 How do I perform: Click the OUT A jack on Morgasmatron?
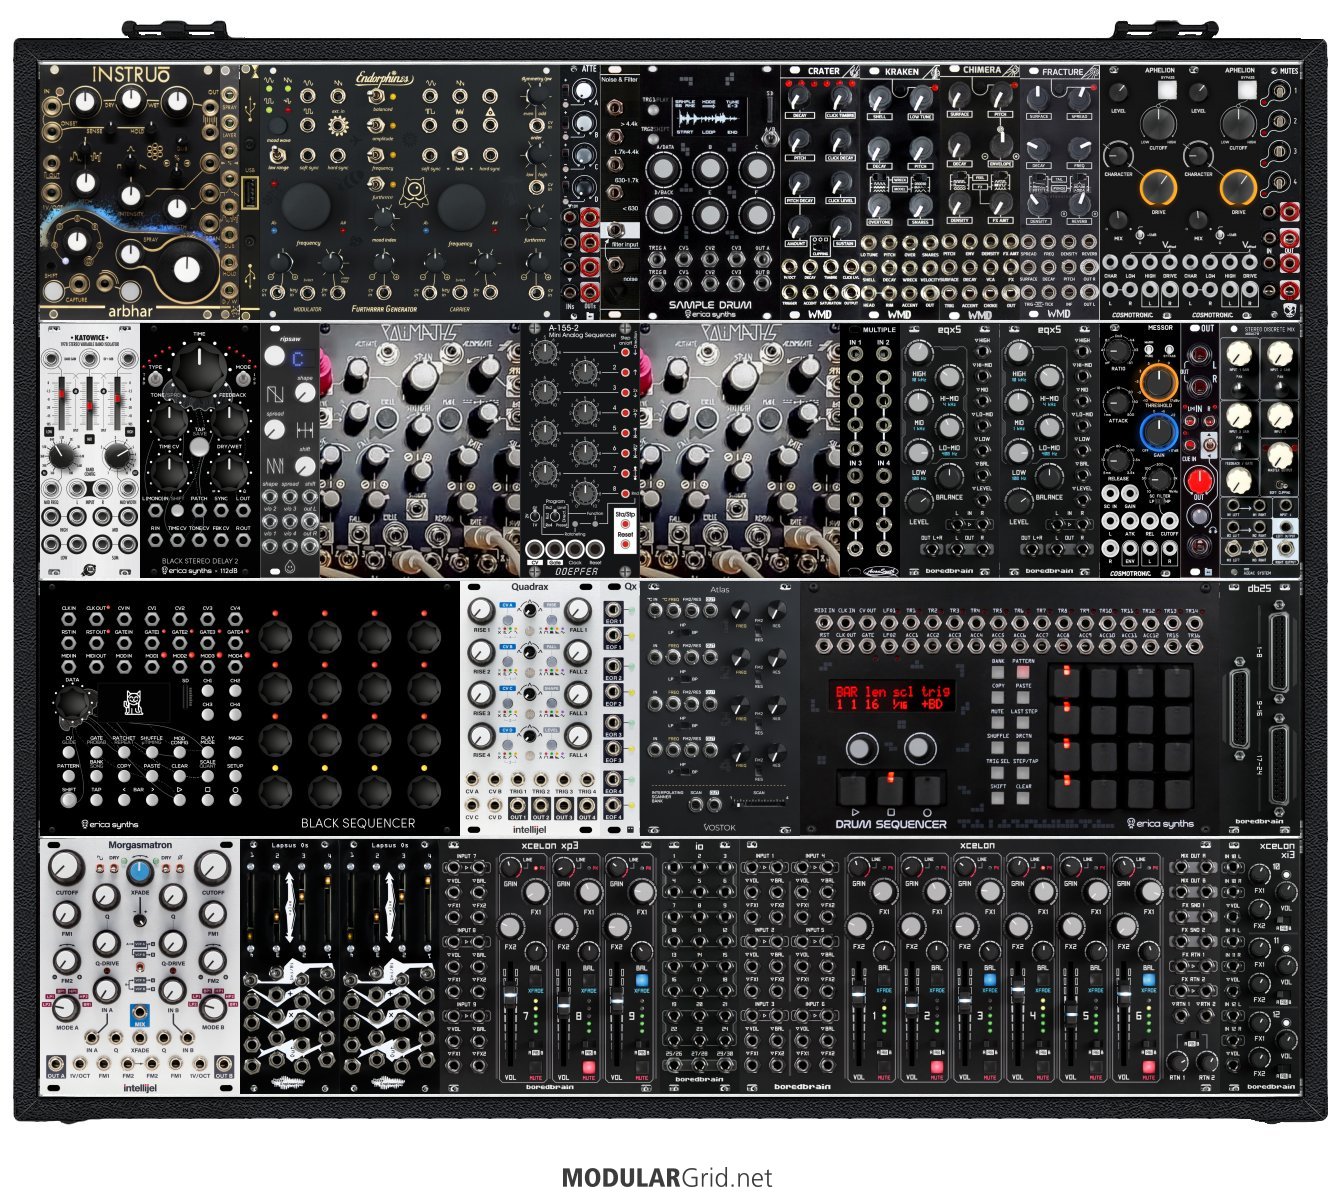[56, 1064]
